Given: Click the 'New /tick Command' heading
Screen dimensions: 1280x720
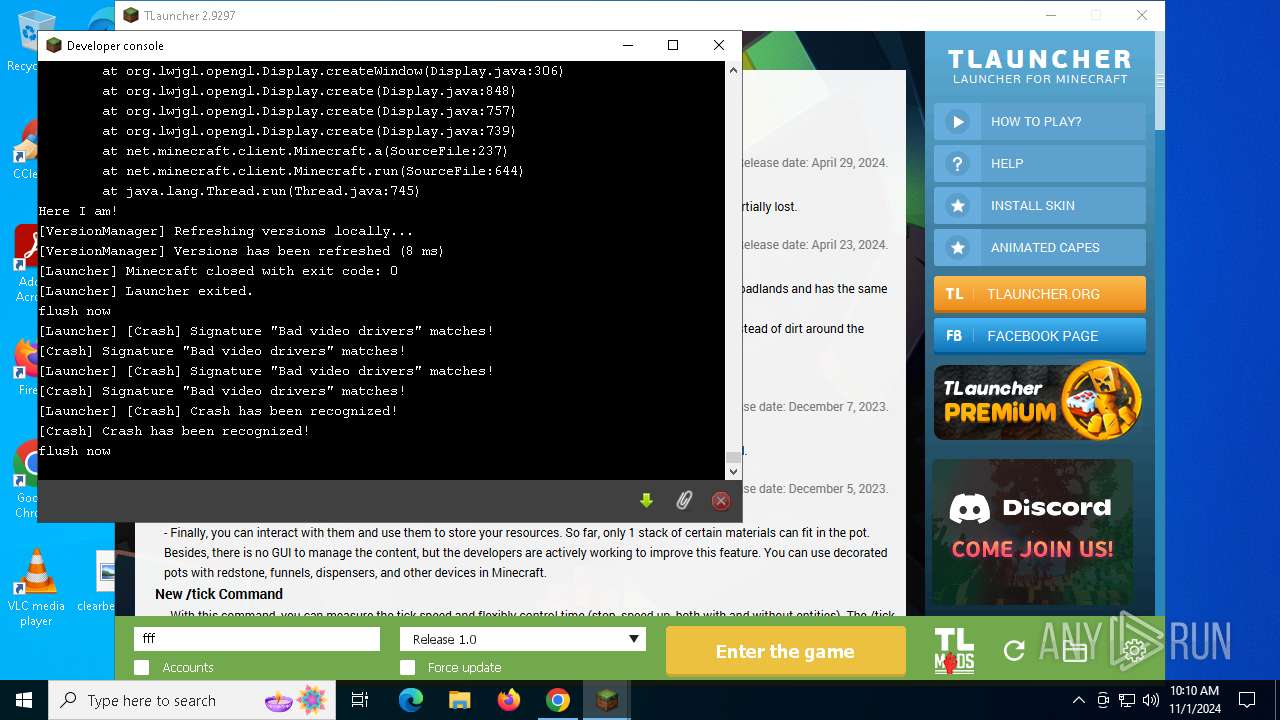Looking at the screenshot, I should point(219,594).
